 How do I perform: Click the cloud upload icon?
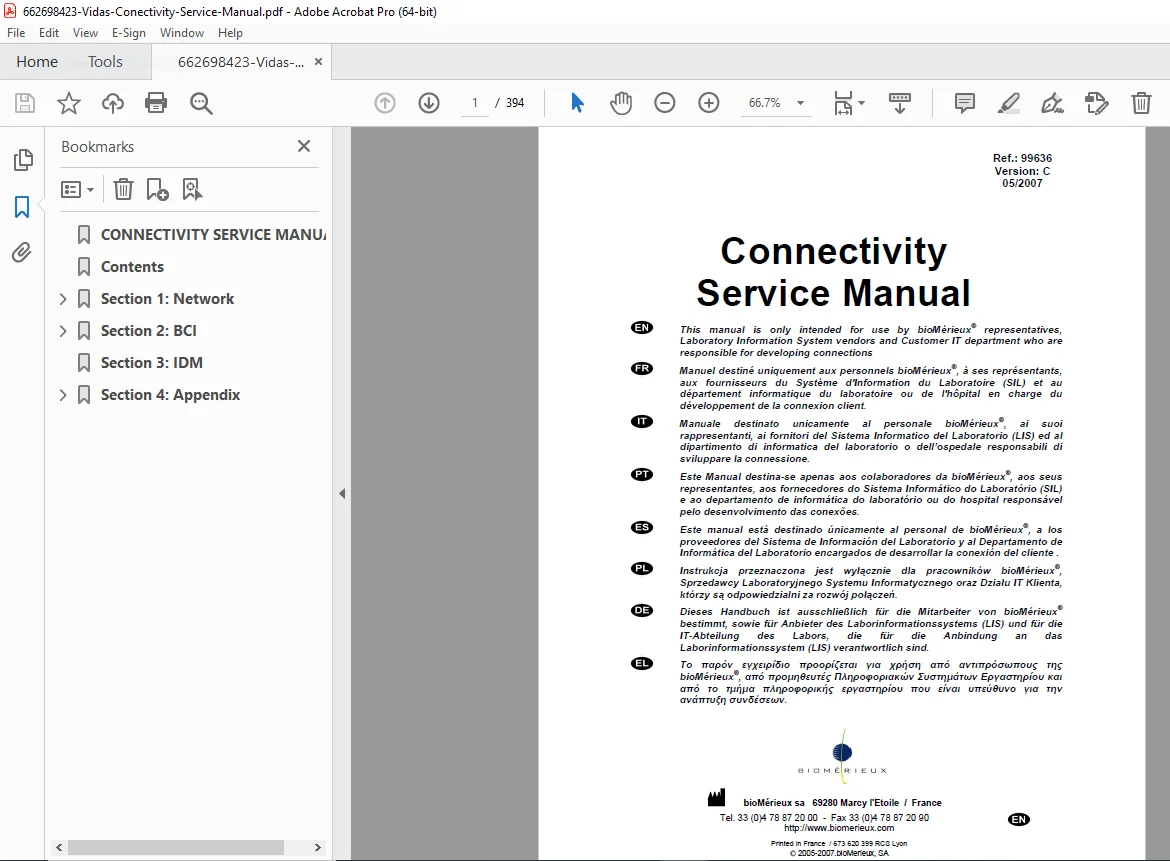tap(113, 103)
